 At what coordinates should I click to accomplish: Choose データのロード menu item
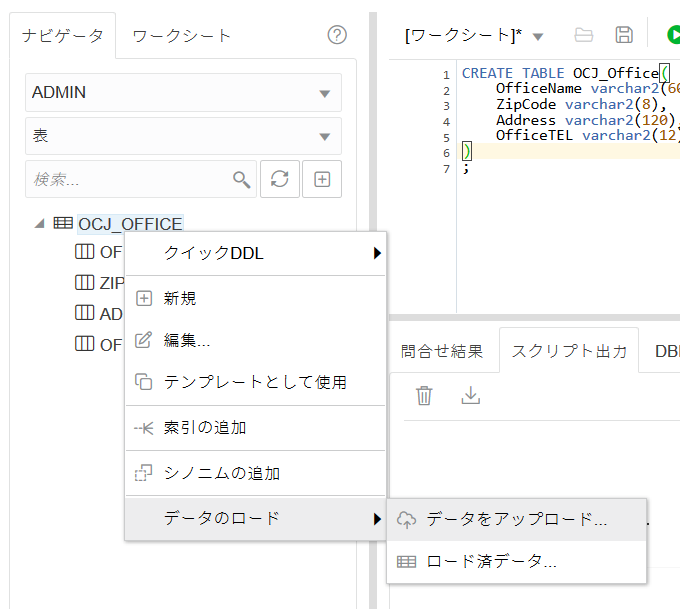click(x=255, y=519)
